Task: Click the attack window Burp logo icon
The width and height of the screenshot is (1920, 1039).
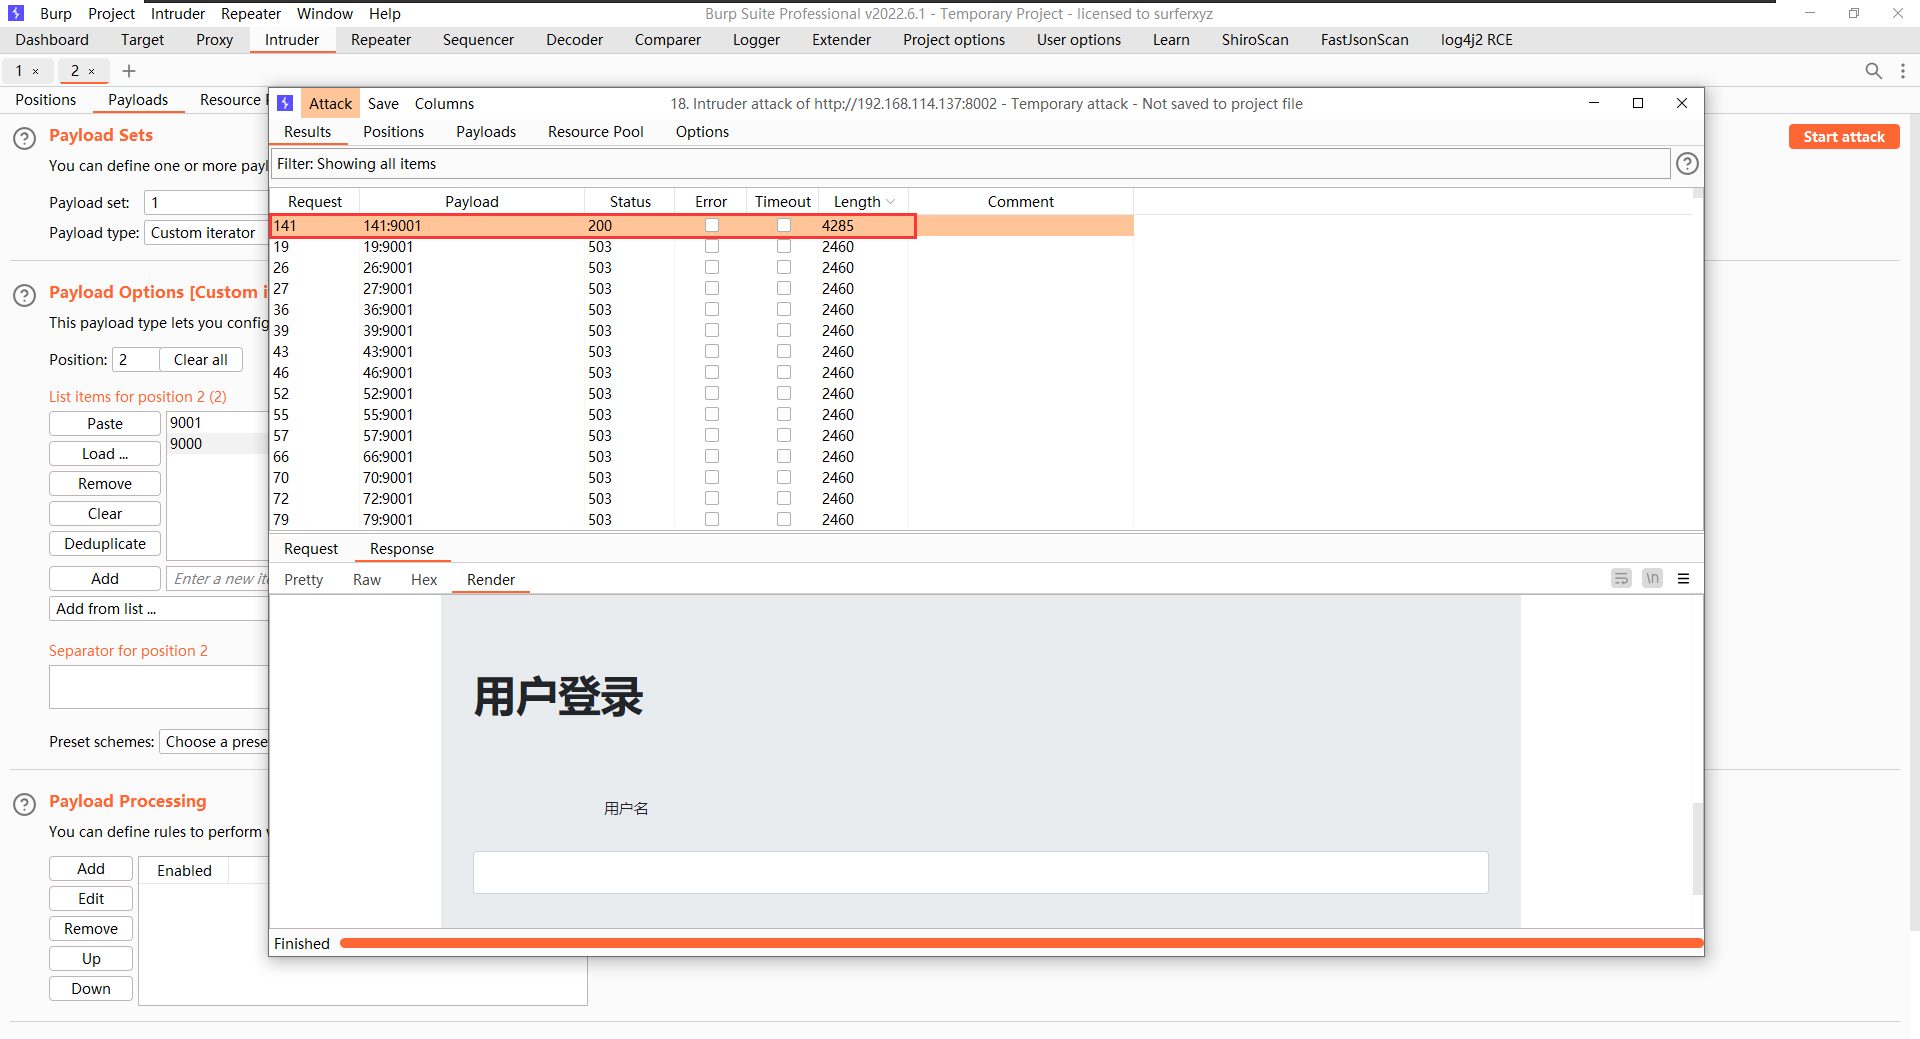Action: click(285, 103)
